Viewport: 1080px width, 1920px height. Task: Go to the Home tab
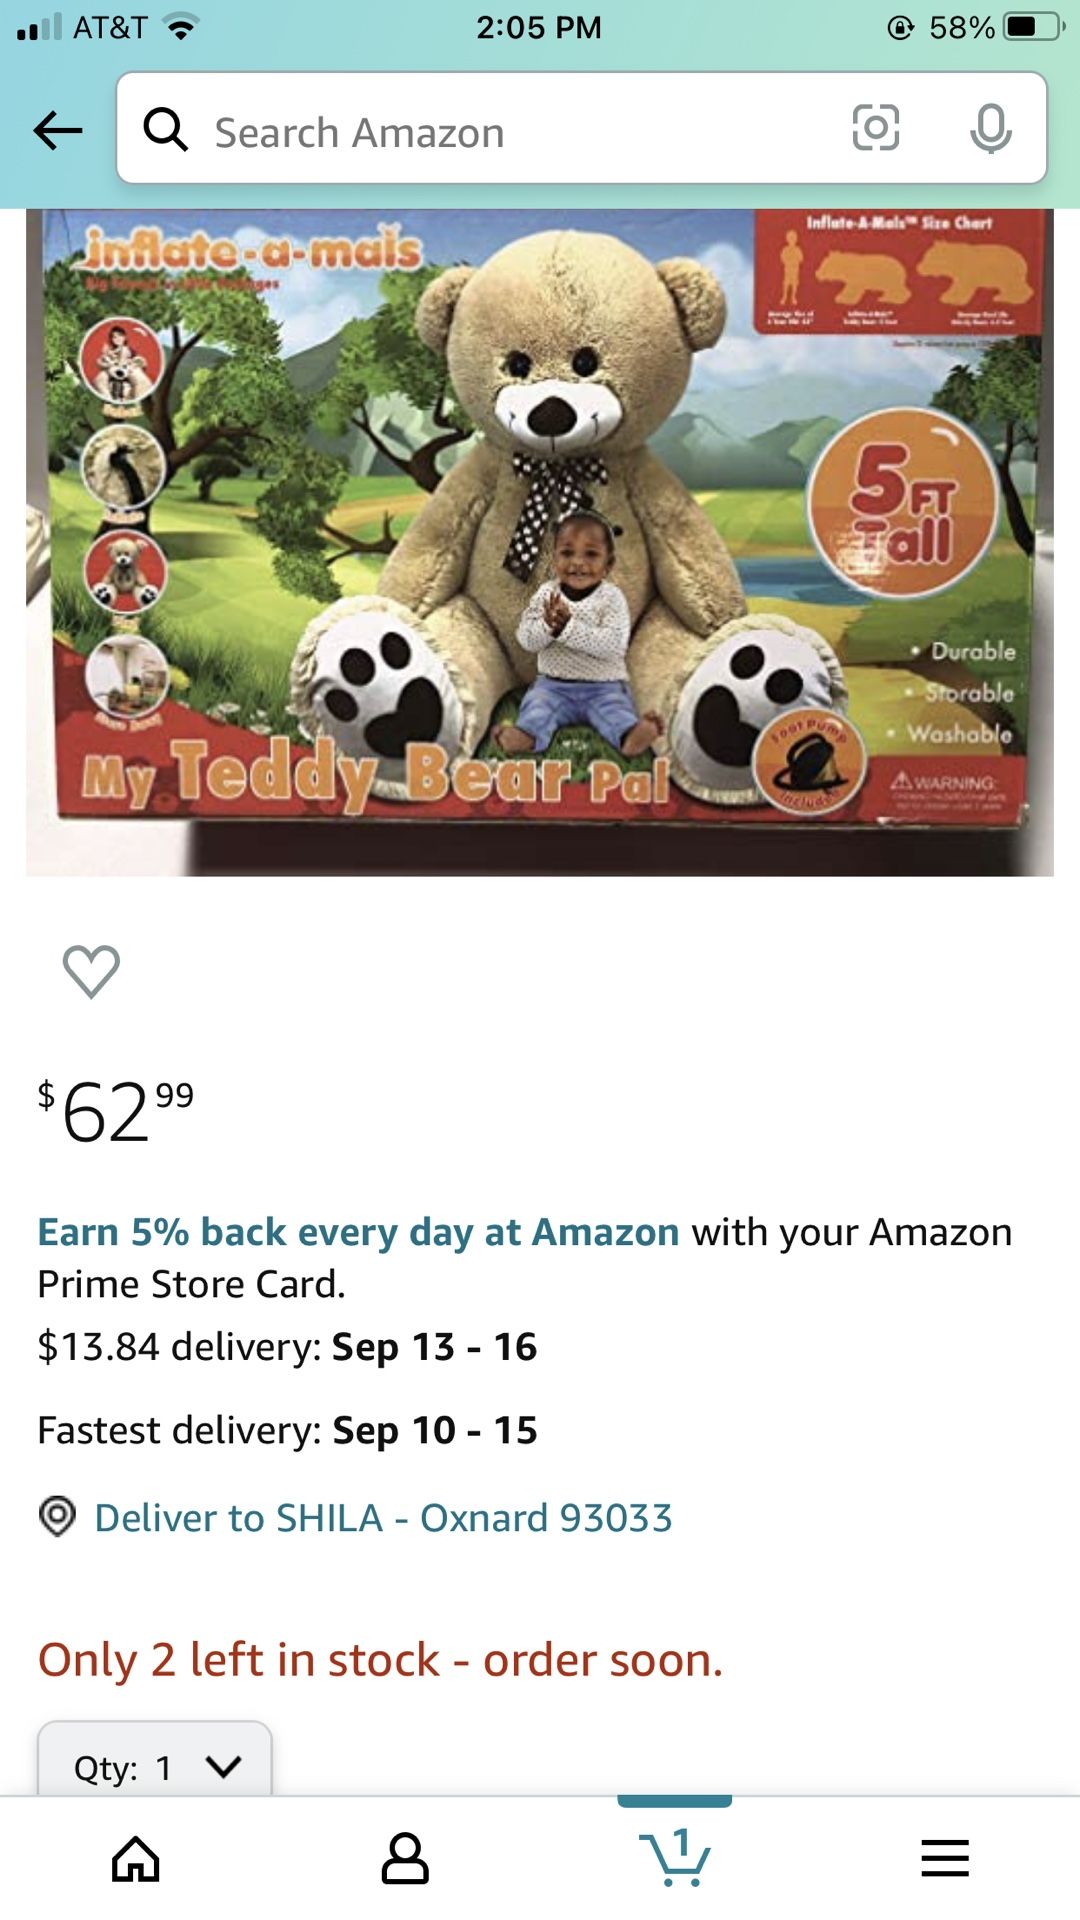point(135,1859)
